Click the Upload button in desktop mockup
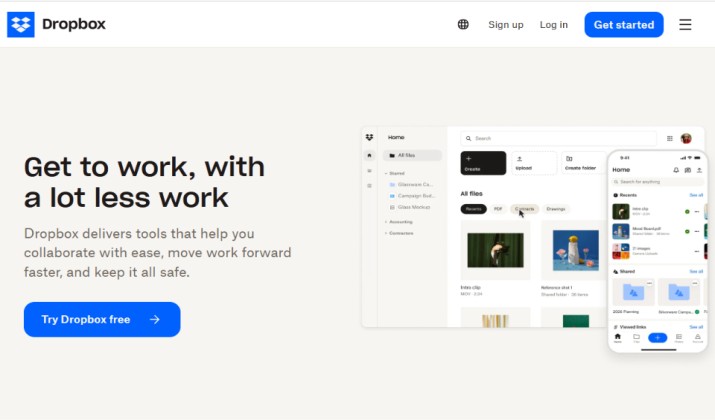Image resolution: width=715 pixels, height=420 pixels. coord(534,163)
